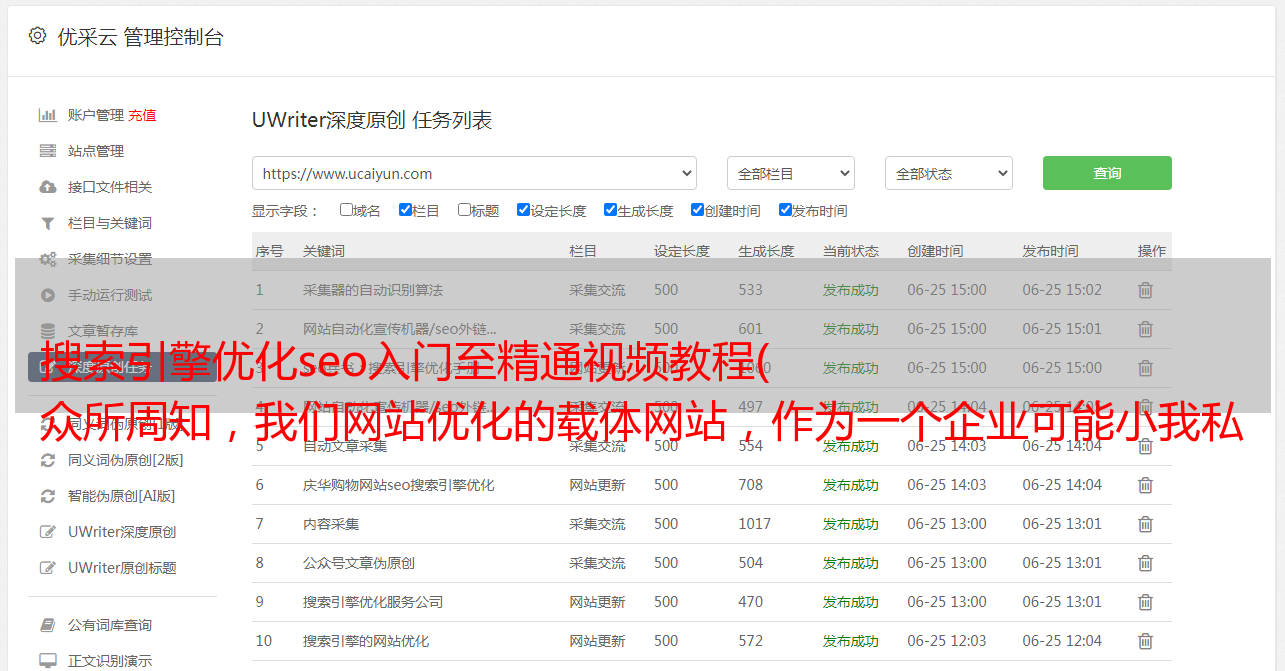Uncheck the 生成长度 display field checkbox

[x=610, y=210]
